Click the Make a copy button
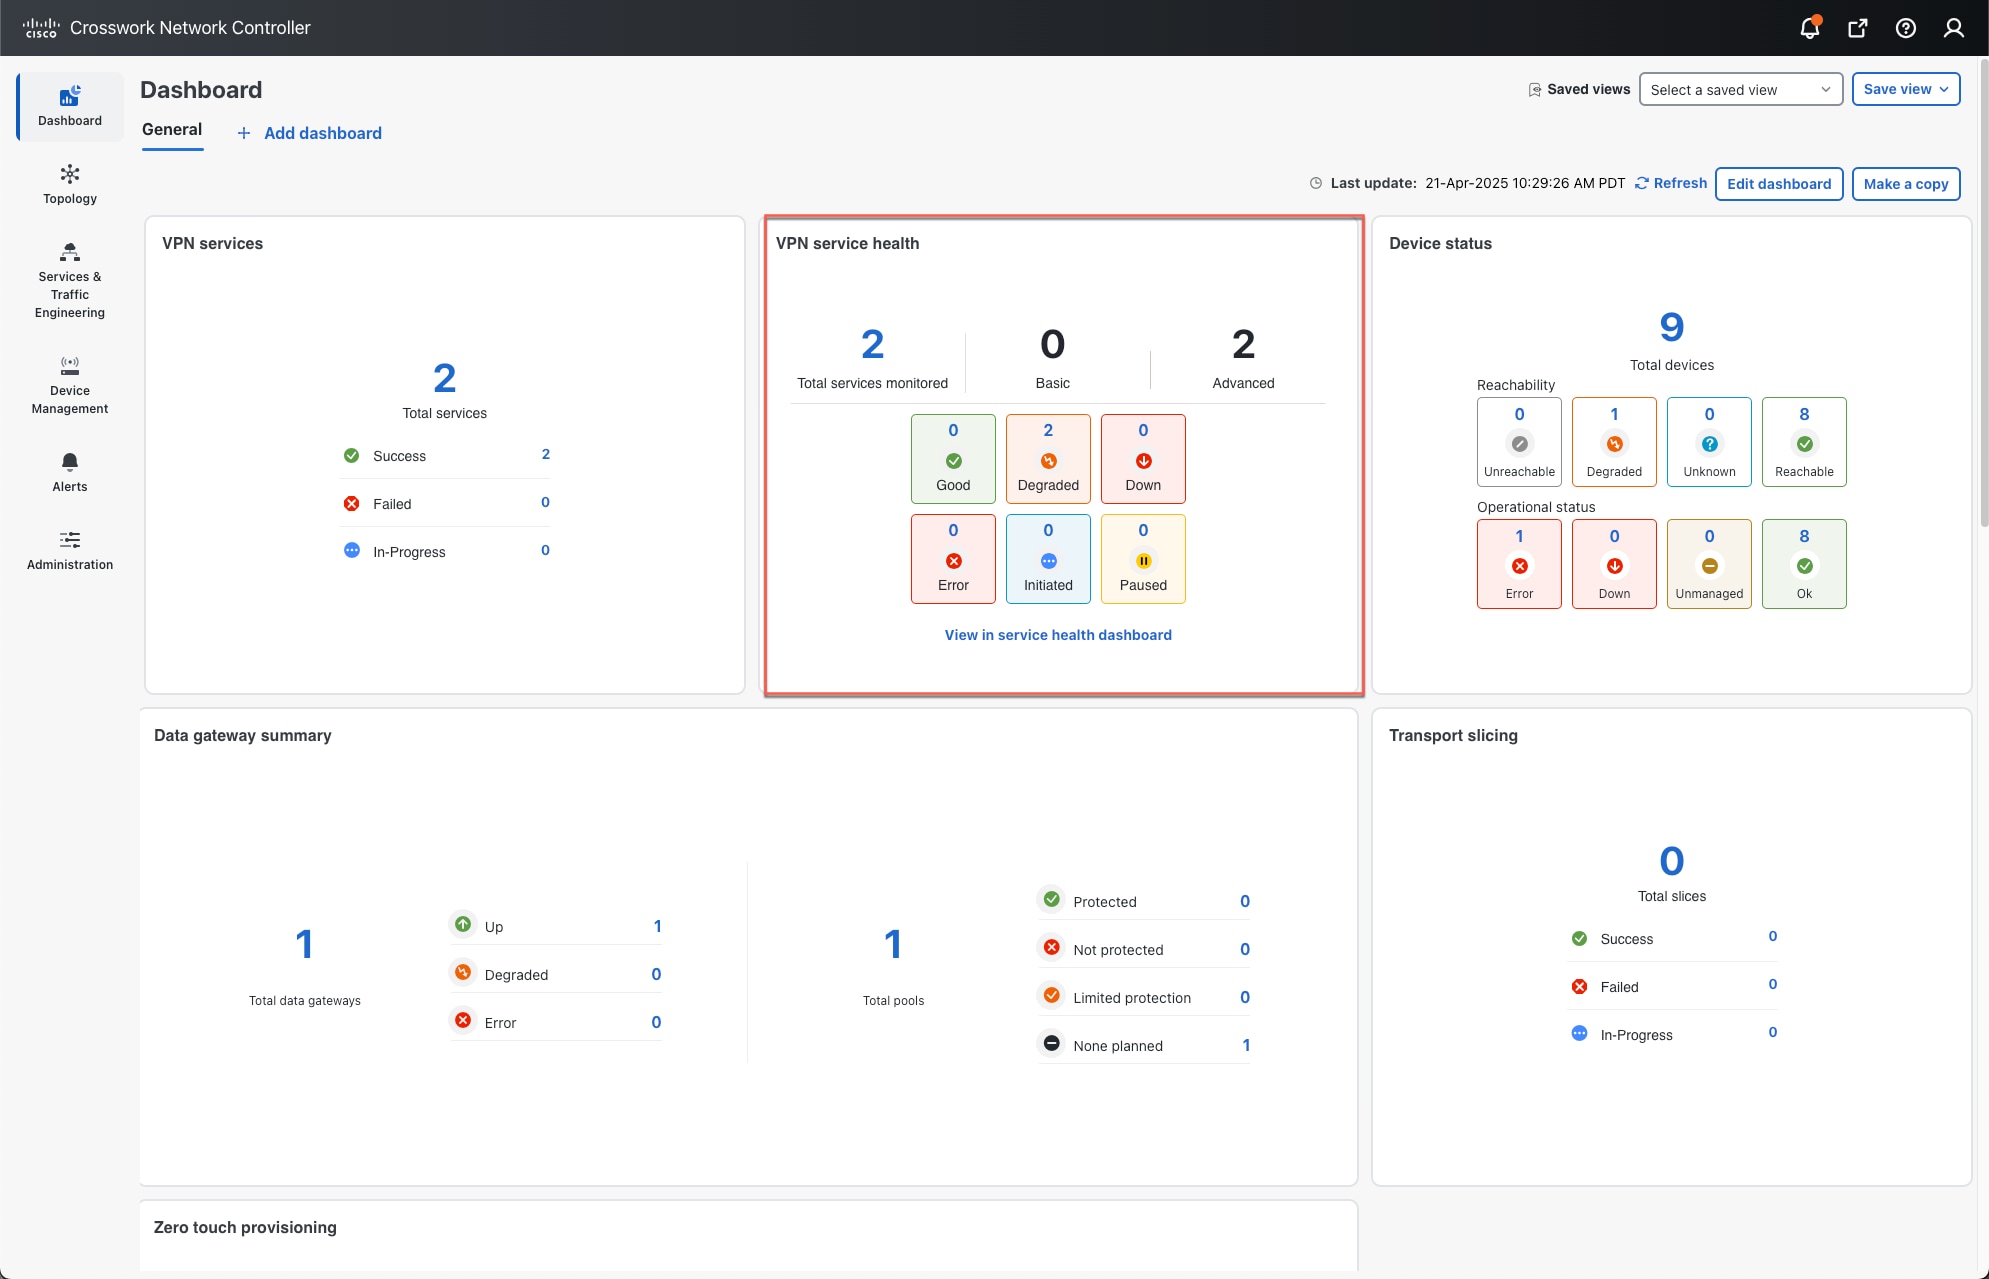Screen dimensions: 1989x1279 [1905, 184]
